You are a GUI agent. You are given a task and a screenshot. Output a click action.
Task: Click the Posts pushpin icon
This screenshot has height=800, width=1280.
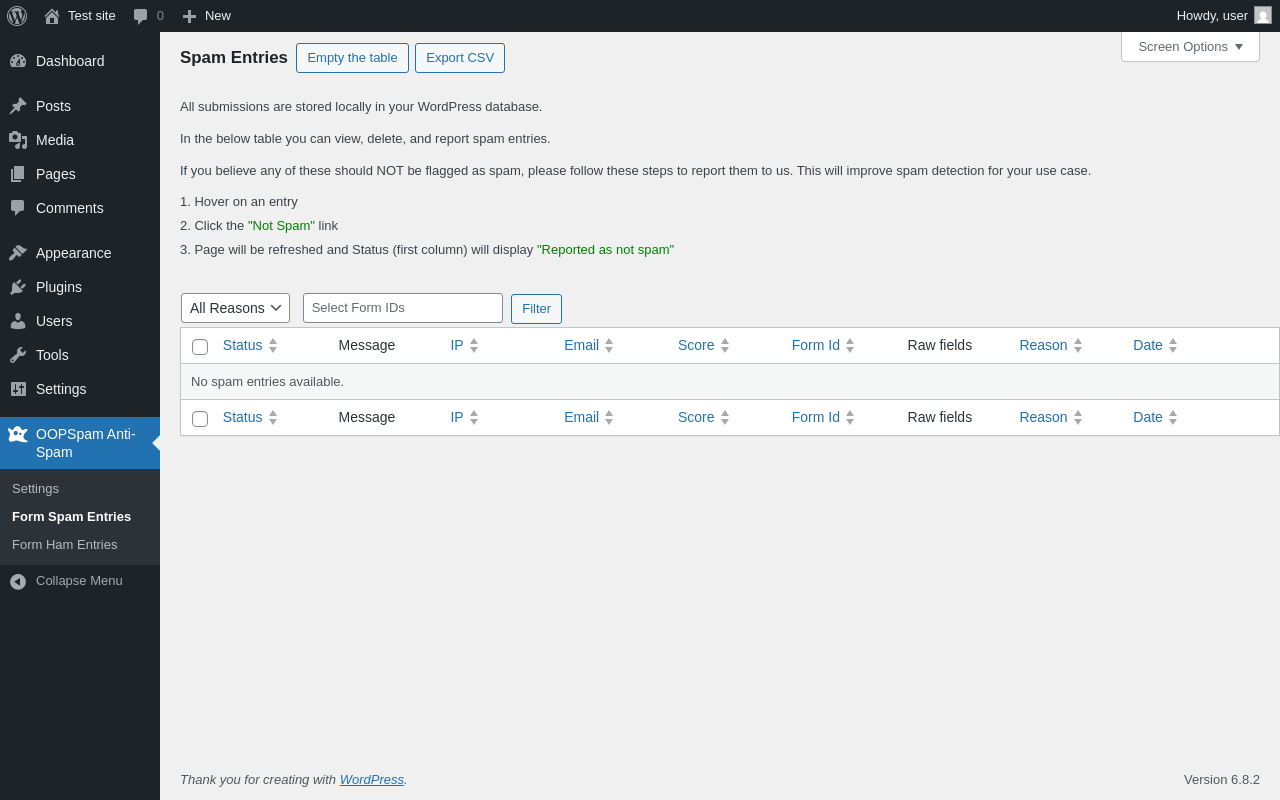[18, 106]
